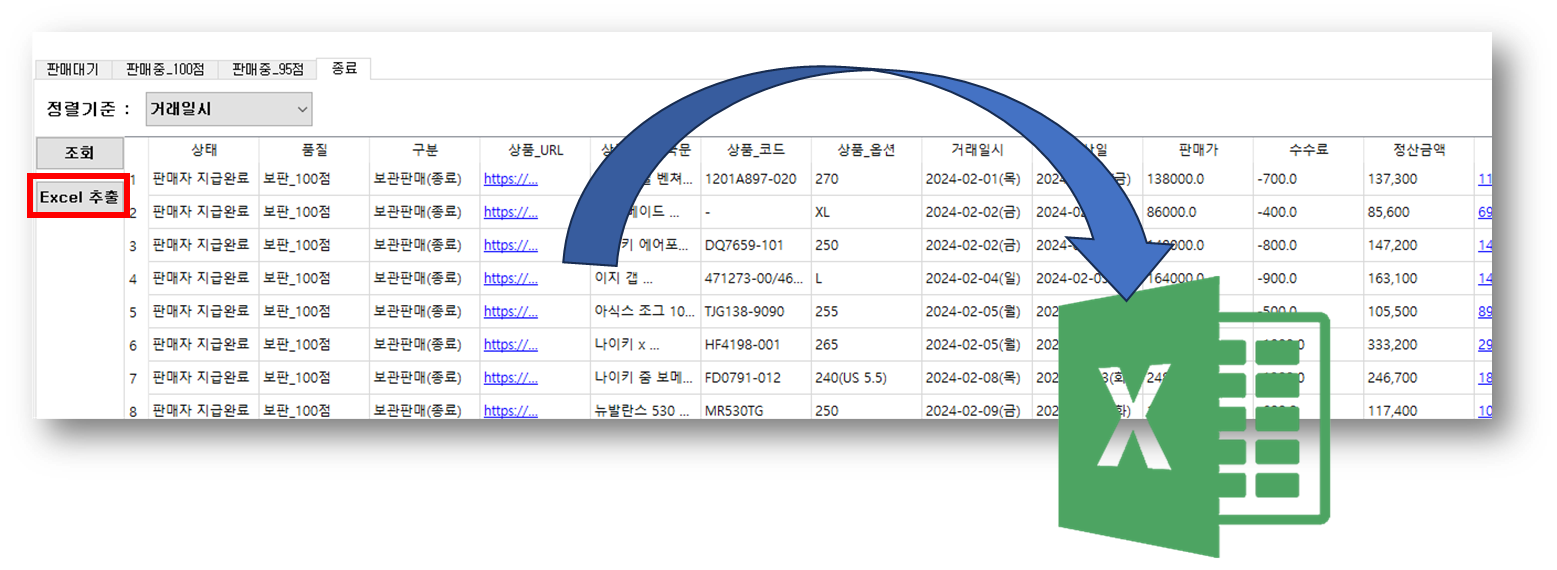
Task: Sort by the 거래일시 column header
Action: (977, 150)
